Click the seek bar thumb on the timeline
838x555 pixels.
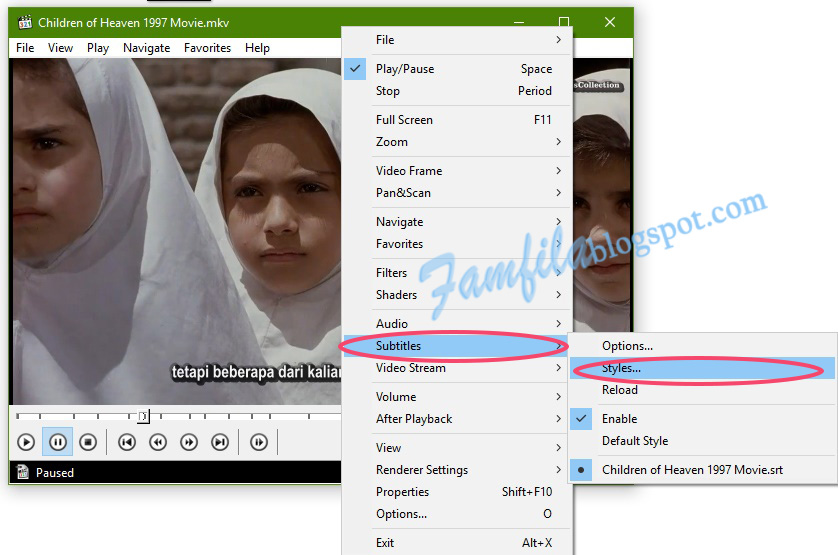click(143, 416)
